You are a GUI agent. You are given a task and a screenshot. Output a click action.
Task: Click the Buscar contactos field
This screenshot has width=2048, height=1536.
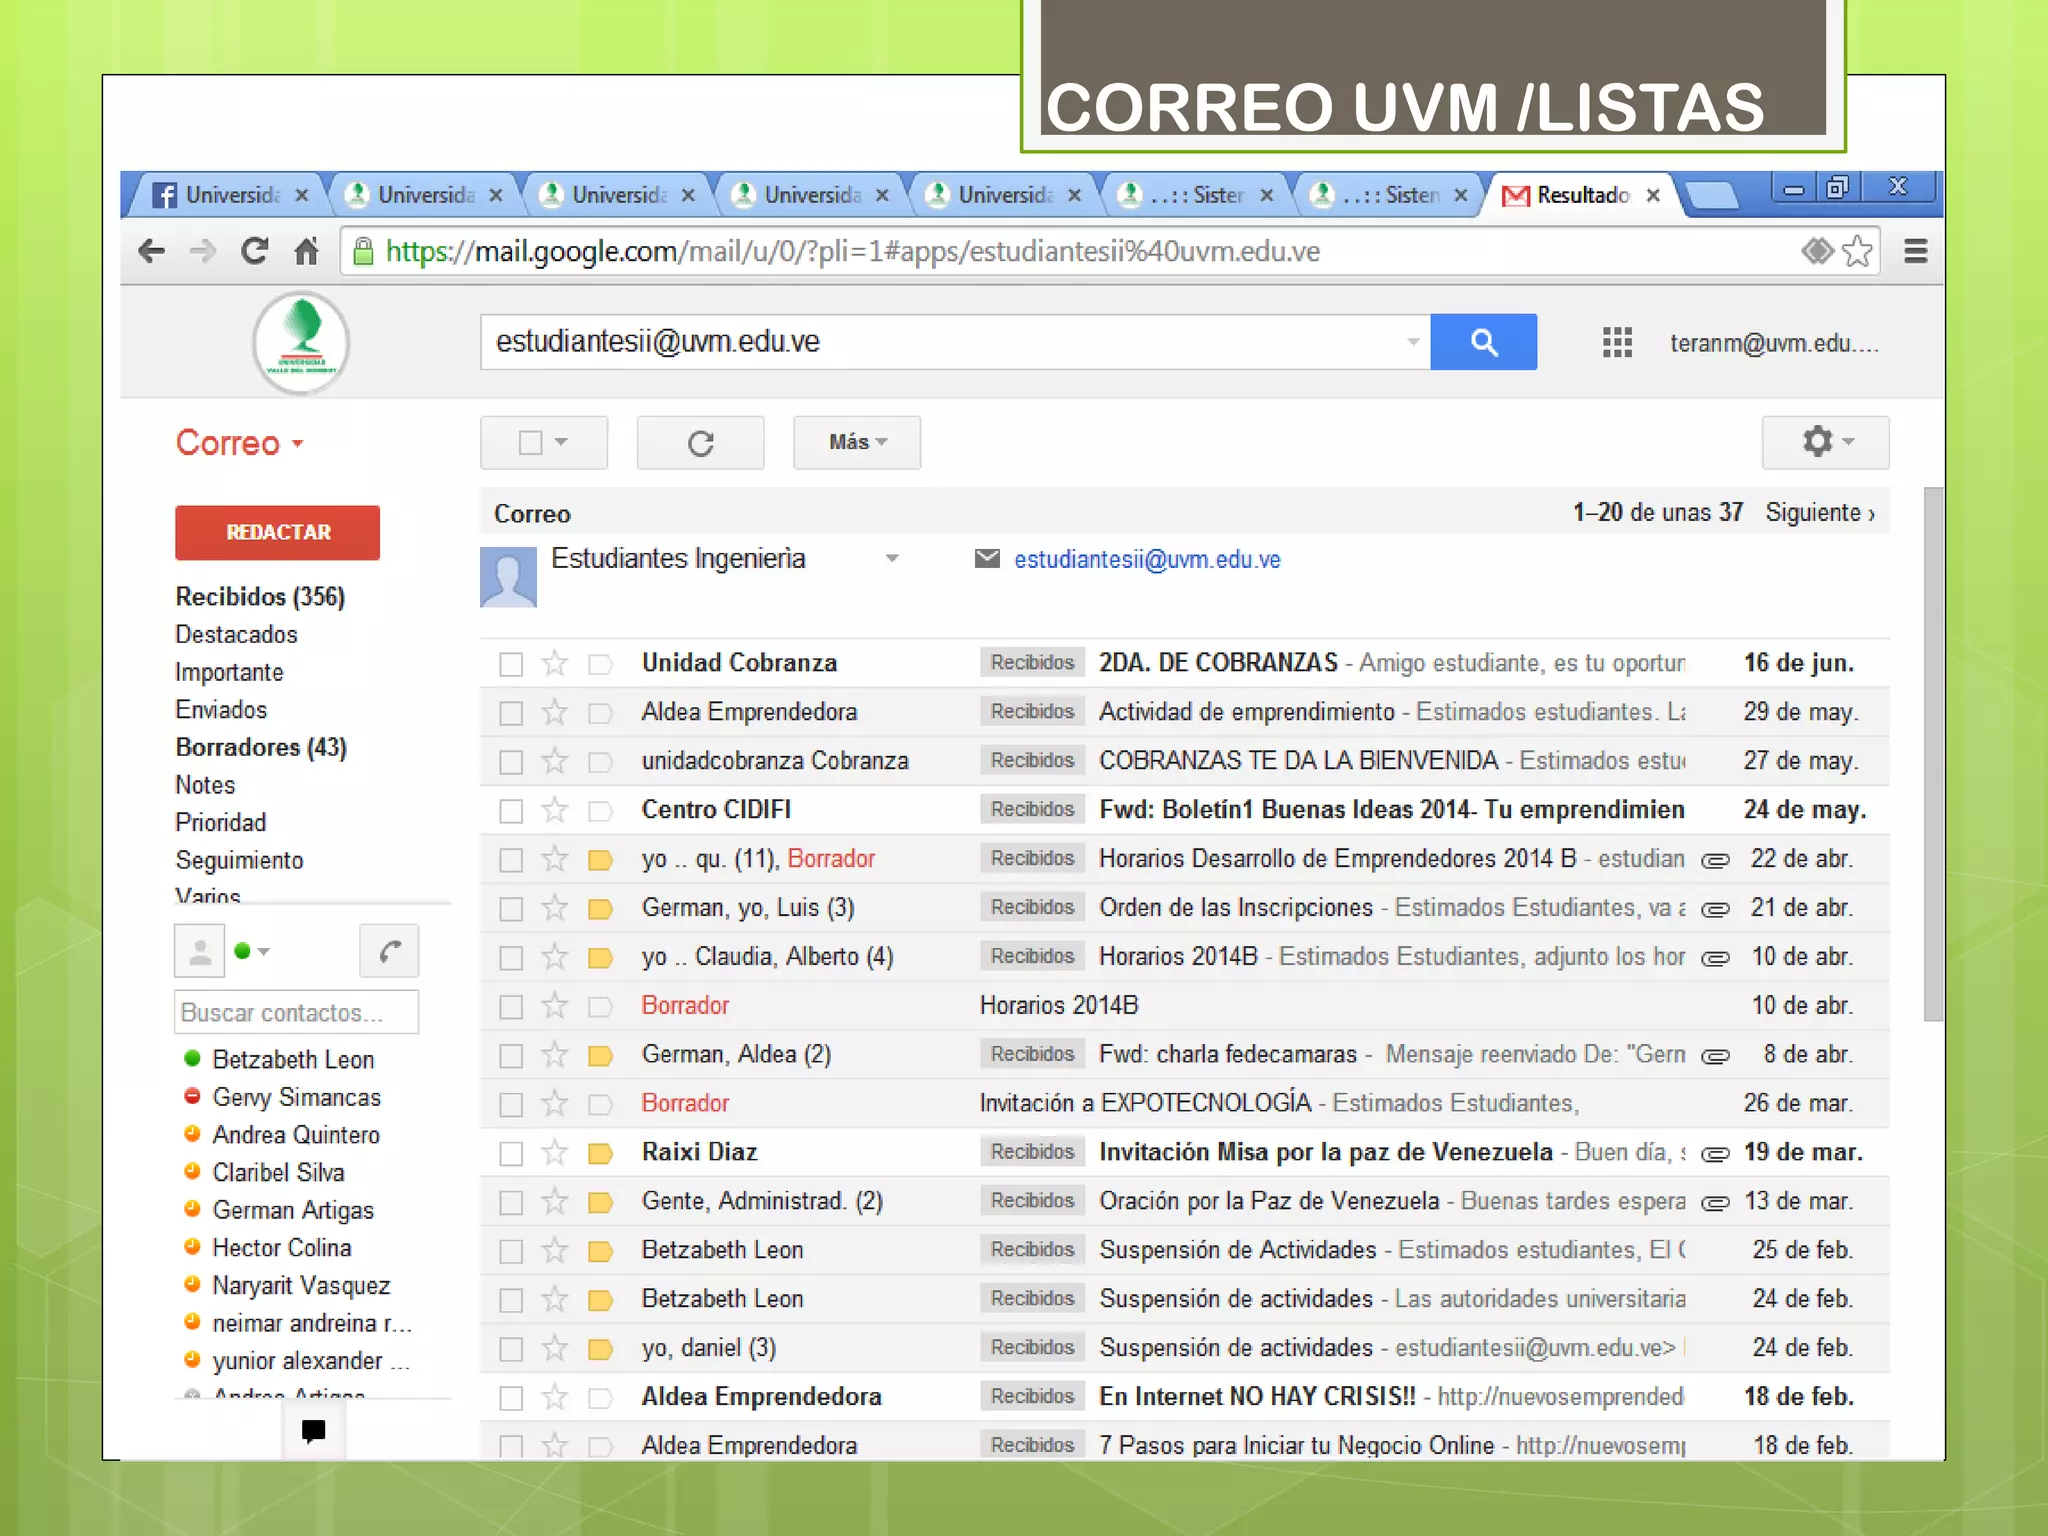tap(296, 1012)
